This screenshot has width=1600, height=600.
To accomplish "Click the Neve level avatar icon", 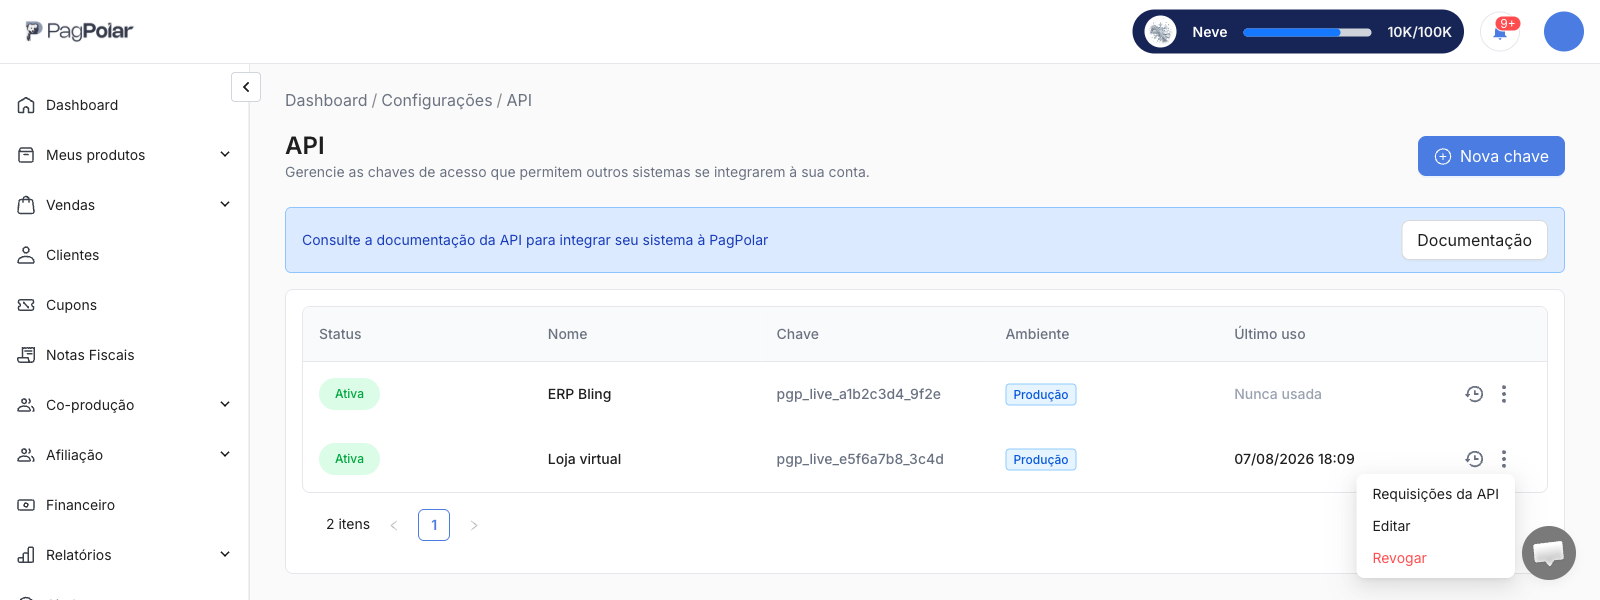I will (1160, 32).
